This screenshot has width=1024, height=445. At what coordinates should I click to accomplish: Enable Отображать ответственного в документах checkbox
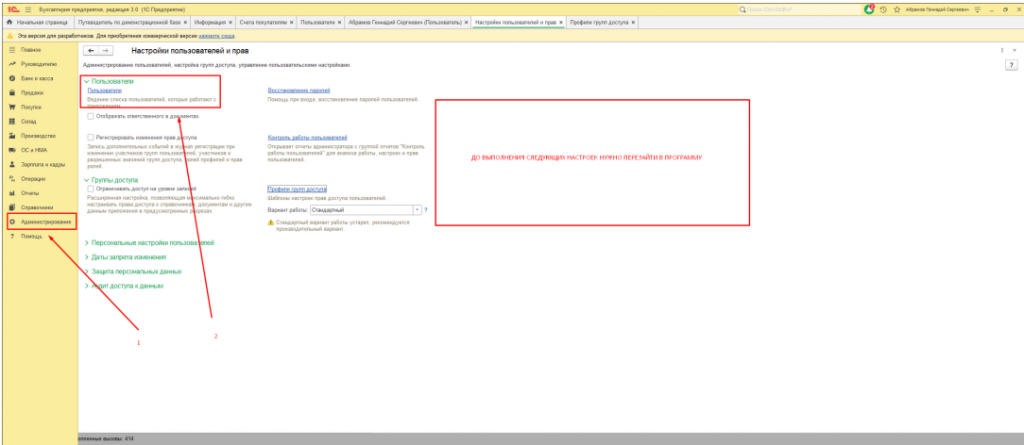(x=90, y=116)
